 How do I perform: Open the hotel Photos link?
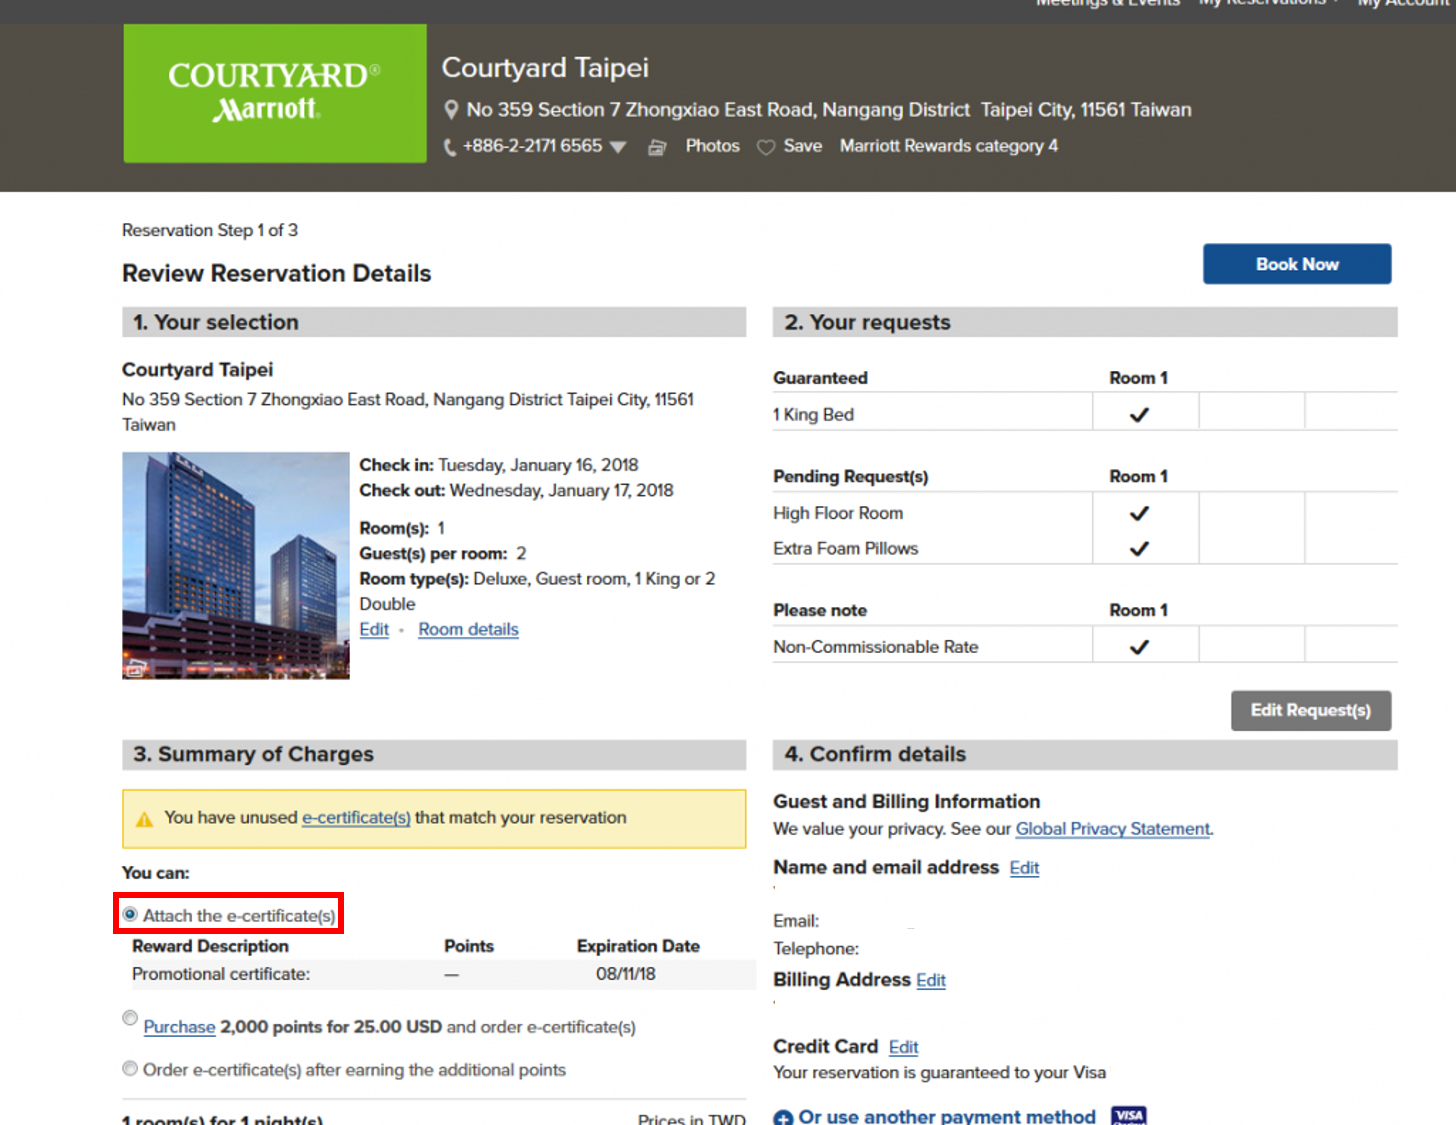713,146
